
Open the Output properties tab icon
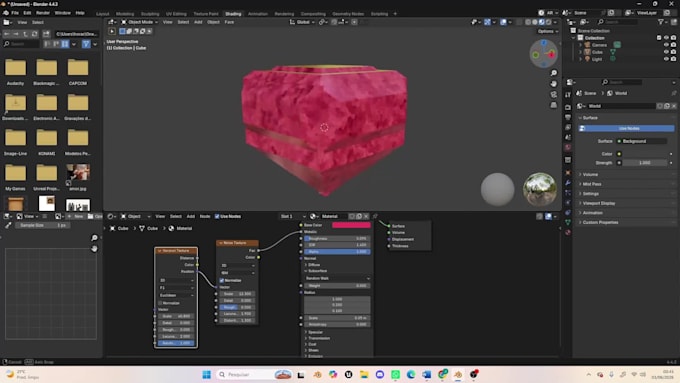[x=568, y=117]
